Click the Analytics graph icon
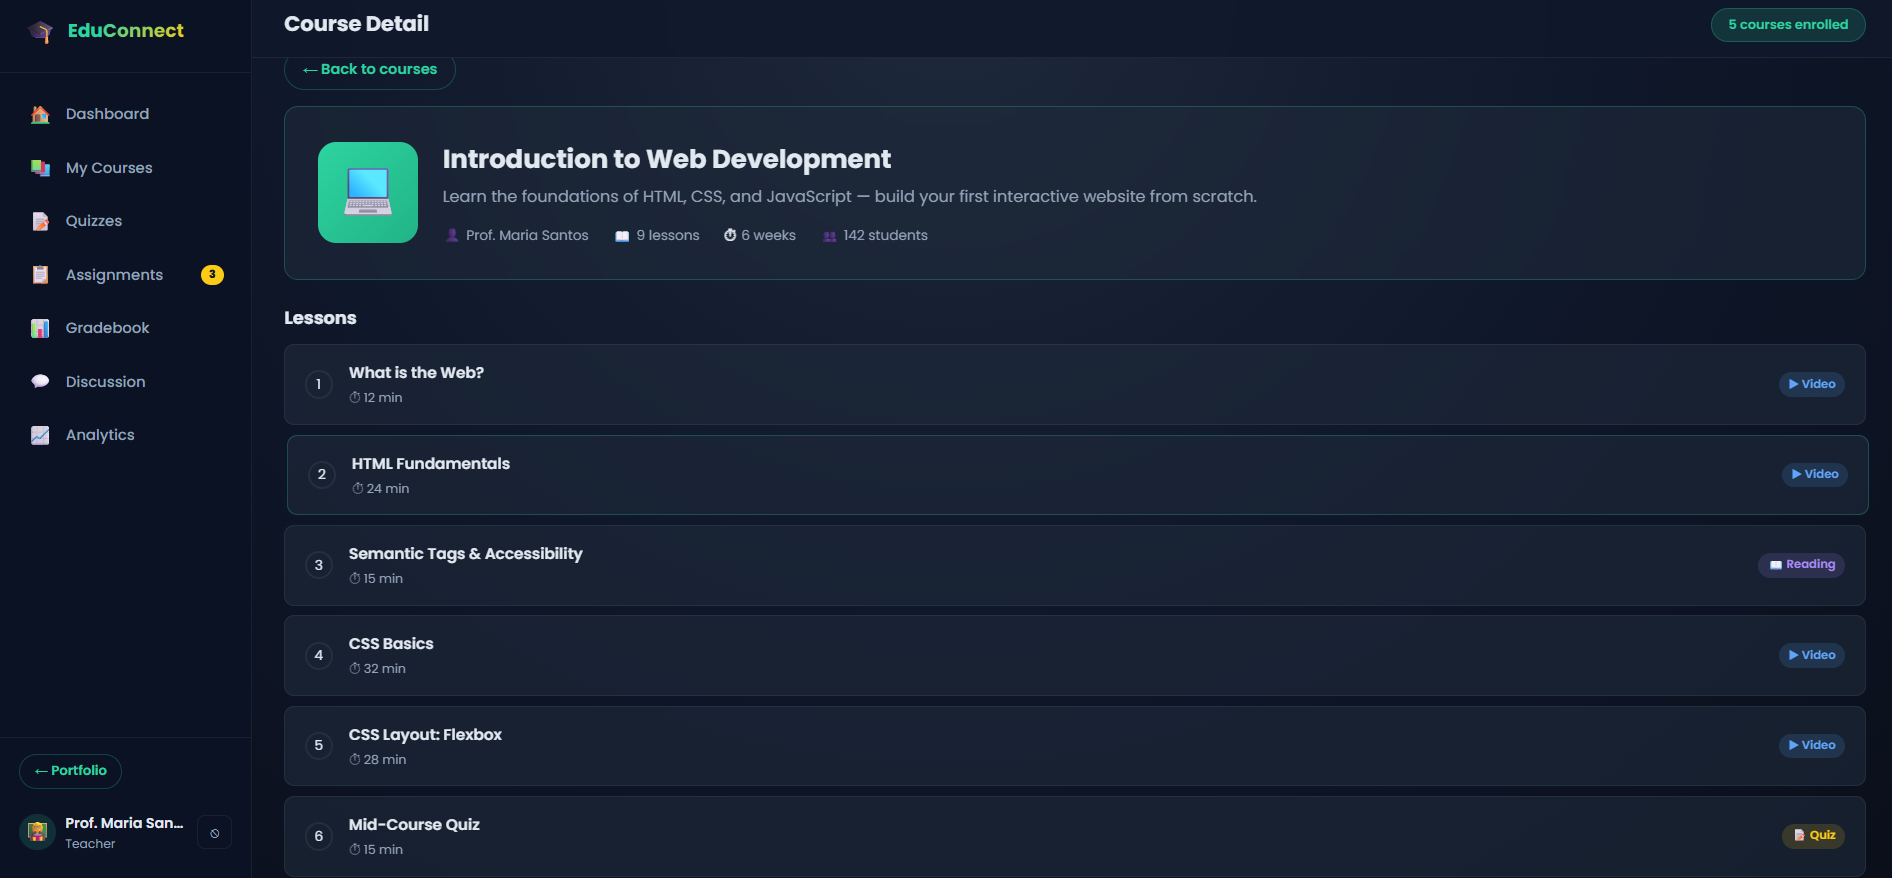 point(40,435)
